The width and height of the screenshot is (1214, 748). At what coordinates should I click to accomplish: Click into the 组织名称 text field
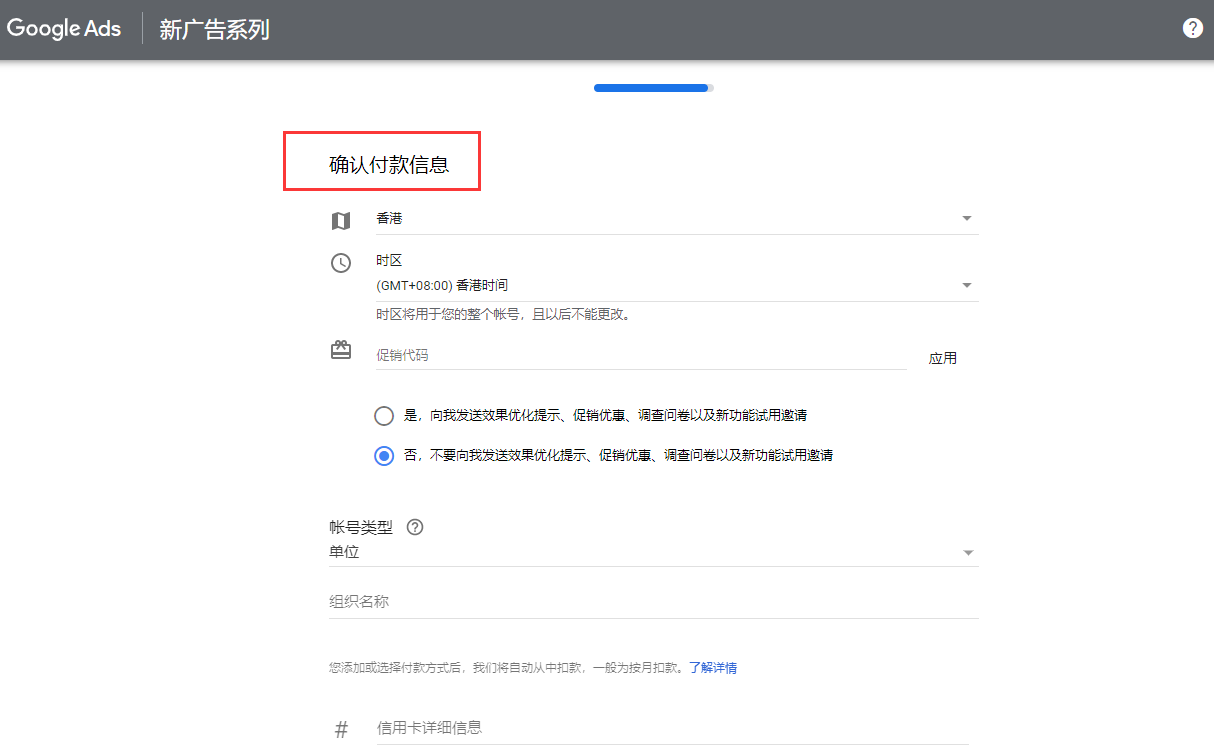click(x=653, y=602)
